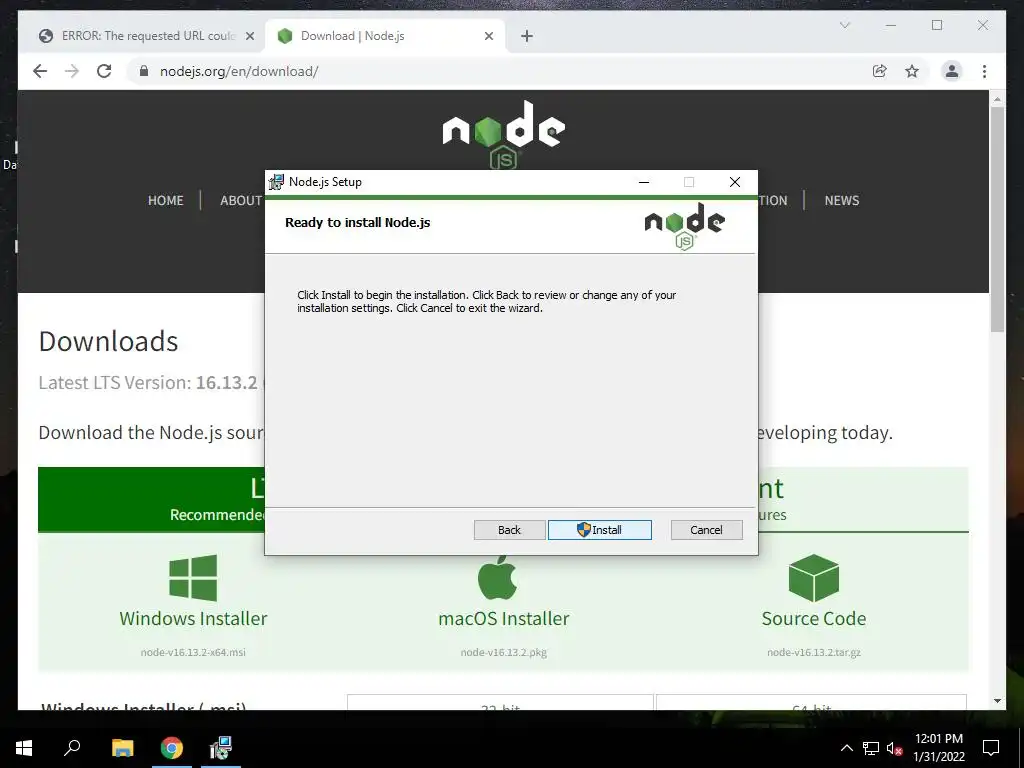Show hidden system tray icons
The image size is (1024, 768).
tap(846, 748)
